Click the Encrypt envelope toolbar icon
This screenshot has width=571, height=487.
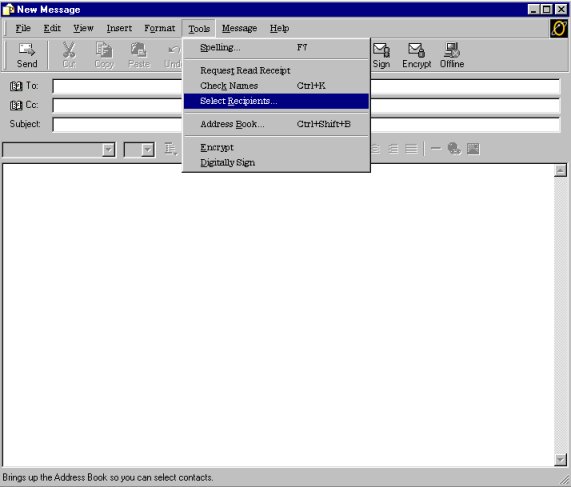click(416, 50)
